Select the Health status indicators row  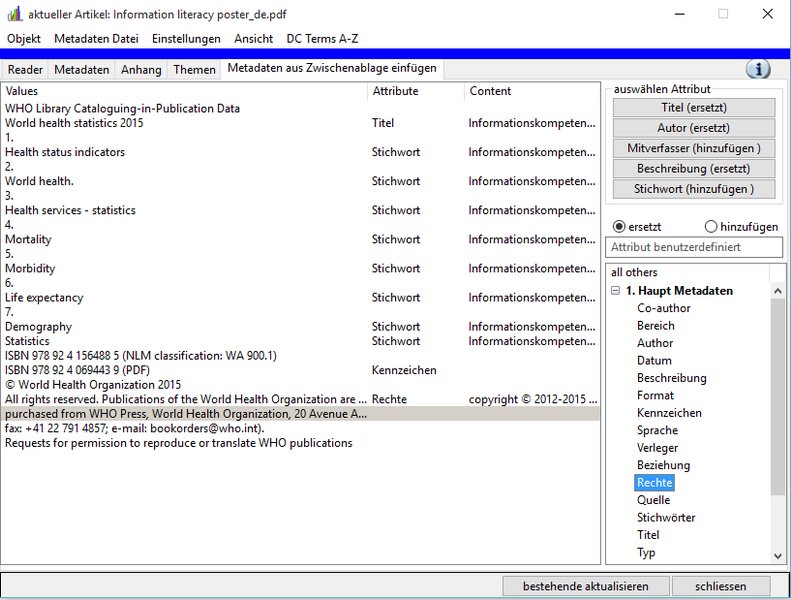pyautogui.click(x=300, y=152)
